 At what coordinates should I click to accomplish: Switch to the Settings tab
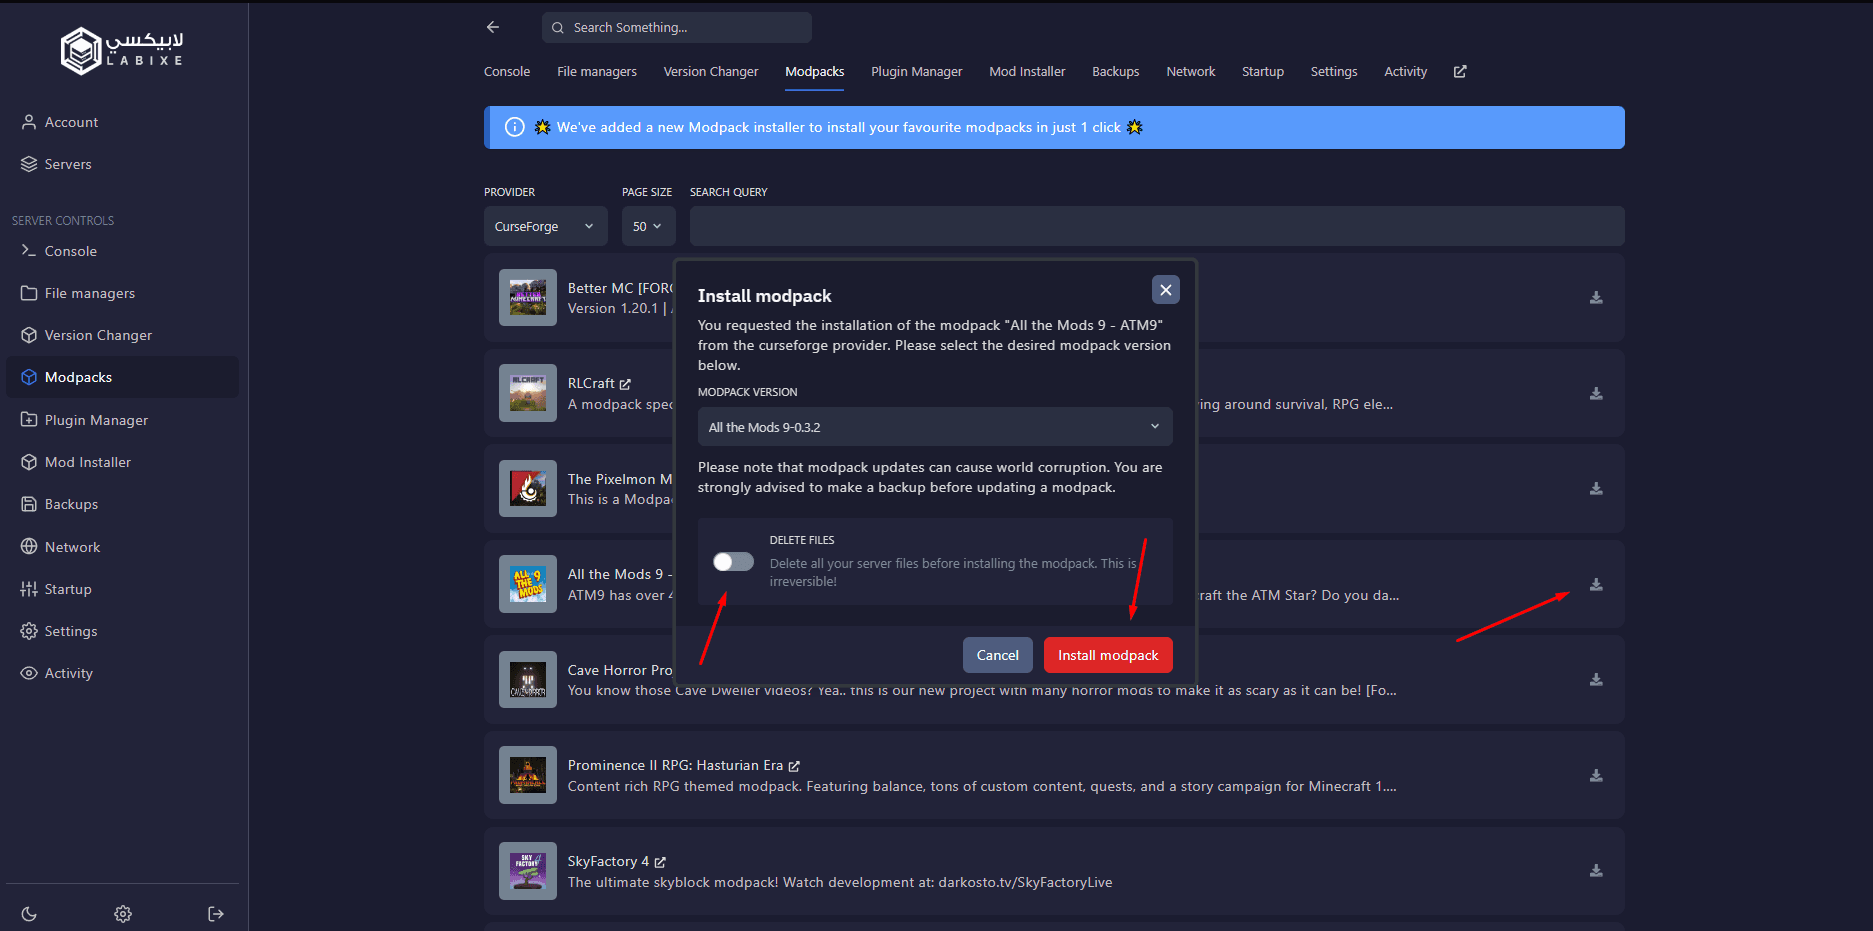(x=1334, y=72)
